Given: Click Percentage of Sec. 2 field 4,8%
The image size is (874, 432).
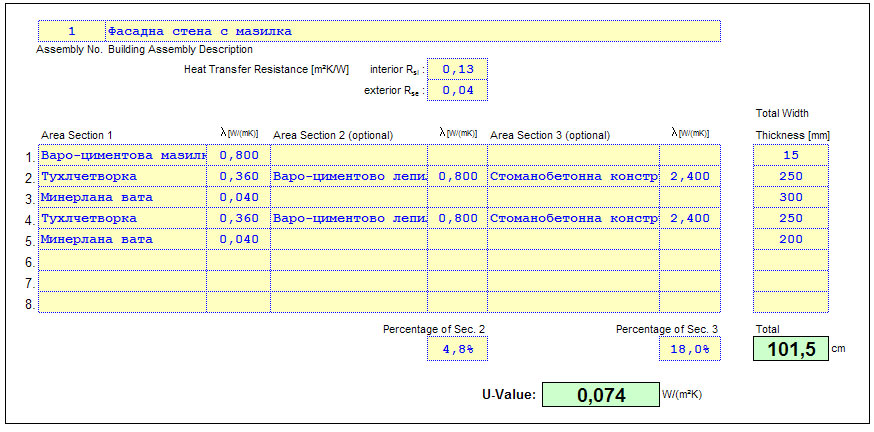Looking at the screenshot, I should click(x=458, y=349).
